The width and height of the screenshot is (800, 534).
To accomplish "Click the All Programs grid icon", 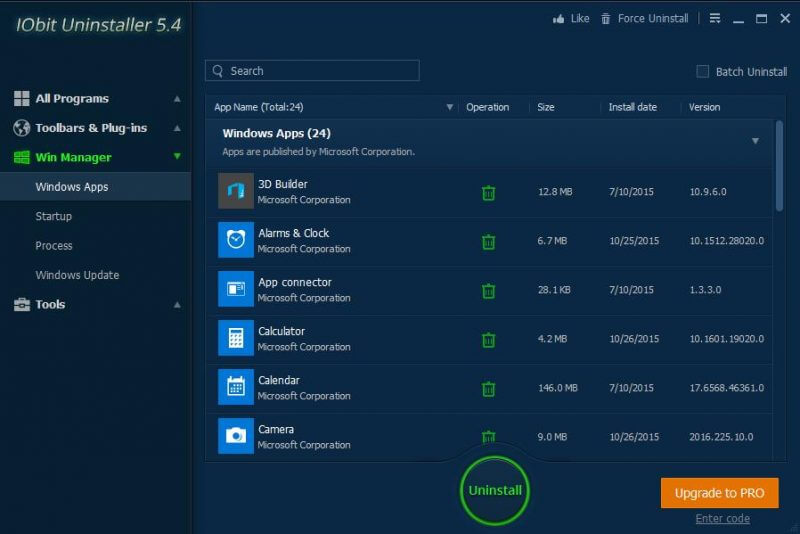I will click(21, 98).
